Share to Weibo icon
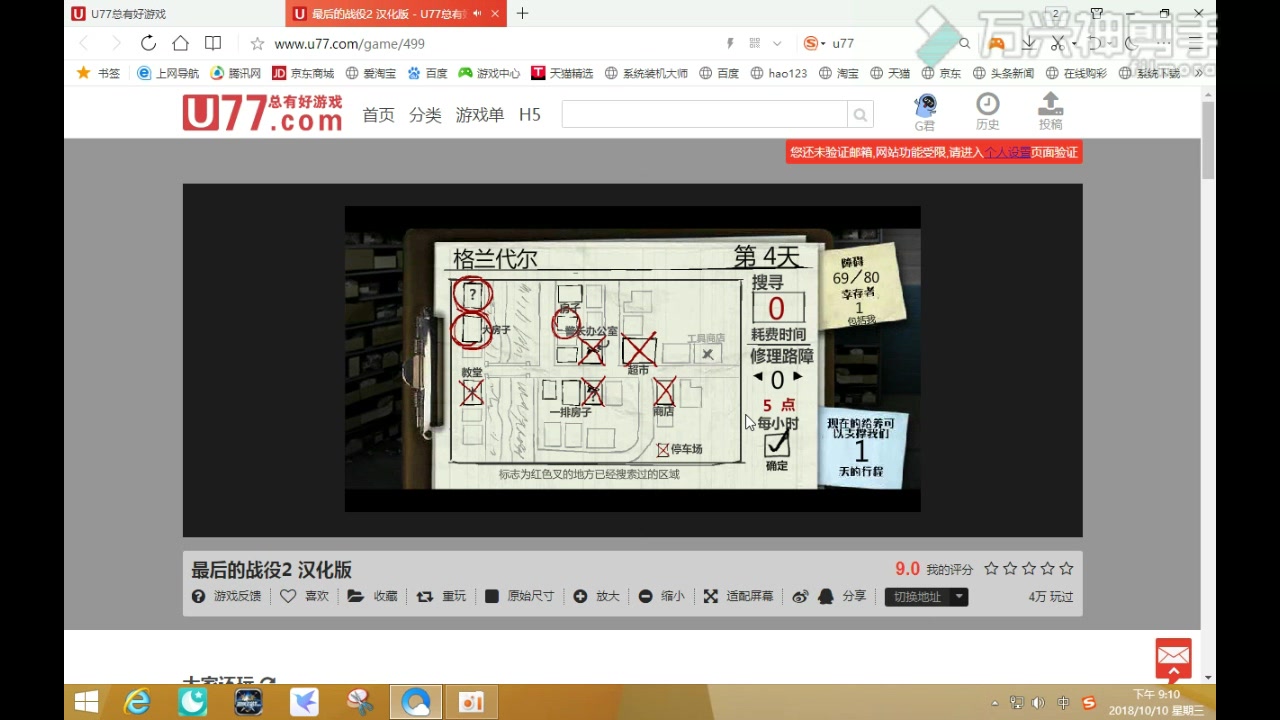This screenshot has width=1280, height=720. point(800,597)
